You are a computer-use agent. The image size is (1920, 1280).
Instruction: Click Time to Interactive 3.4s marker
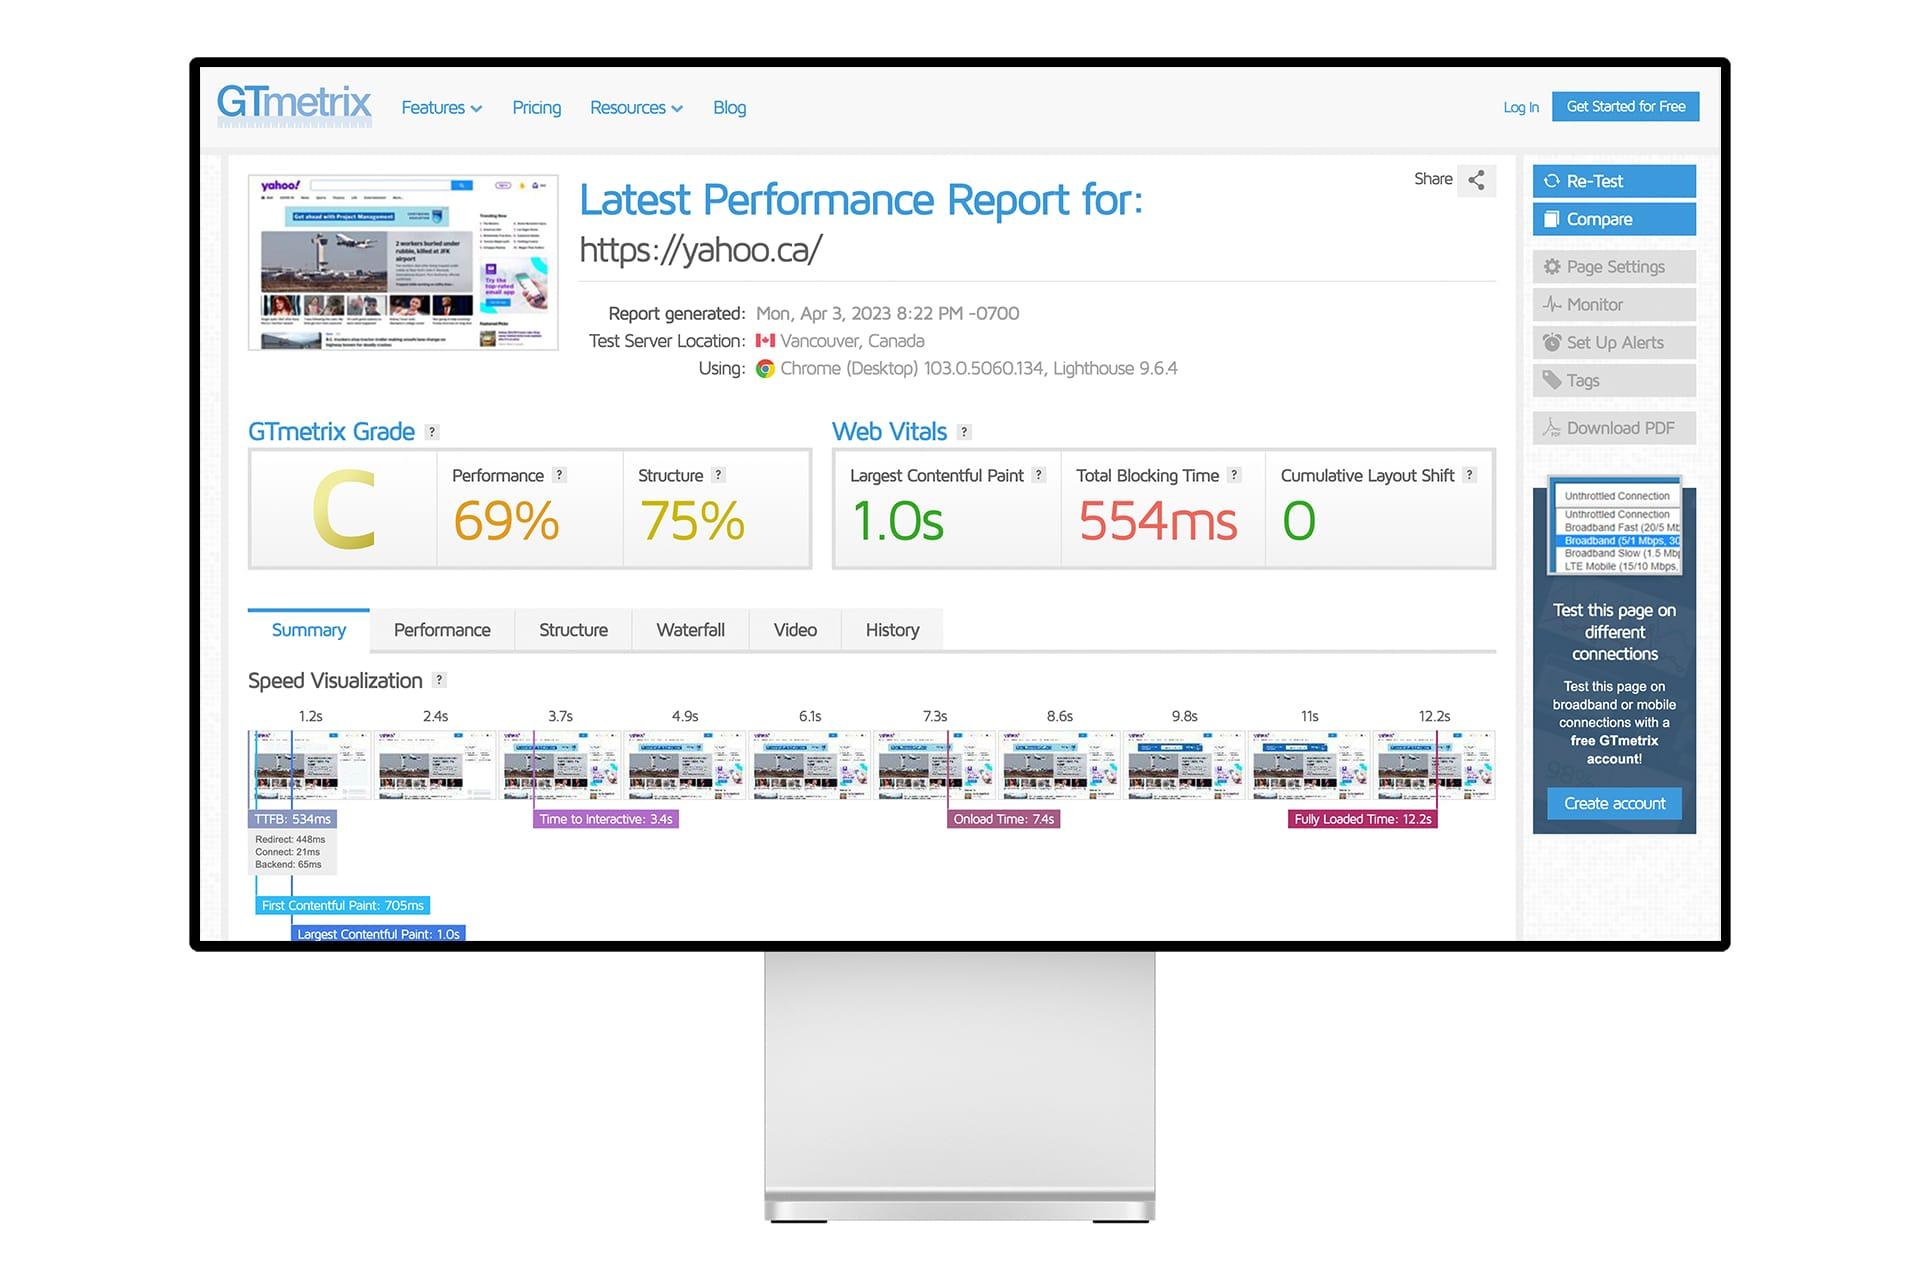tap(606, 819)
